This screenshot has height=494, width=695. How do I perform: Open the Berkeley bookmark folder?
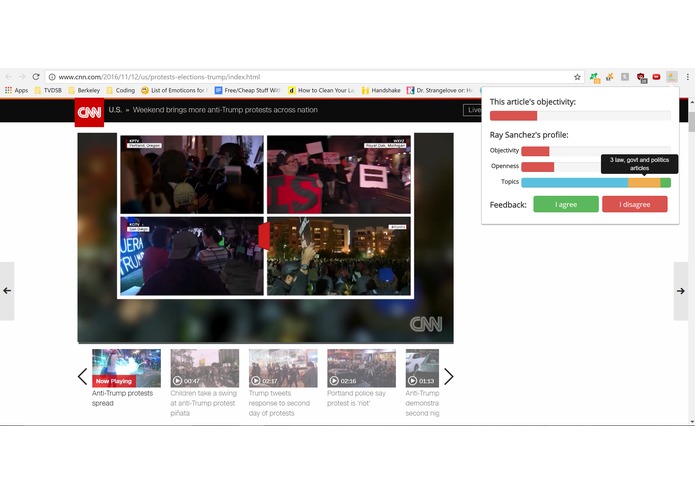pos(84,90)
